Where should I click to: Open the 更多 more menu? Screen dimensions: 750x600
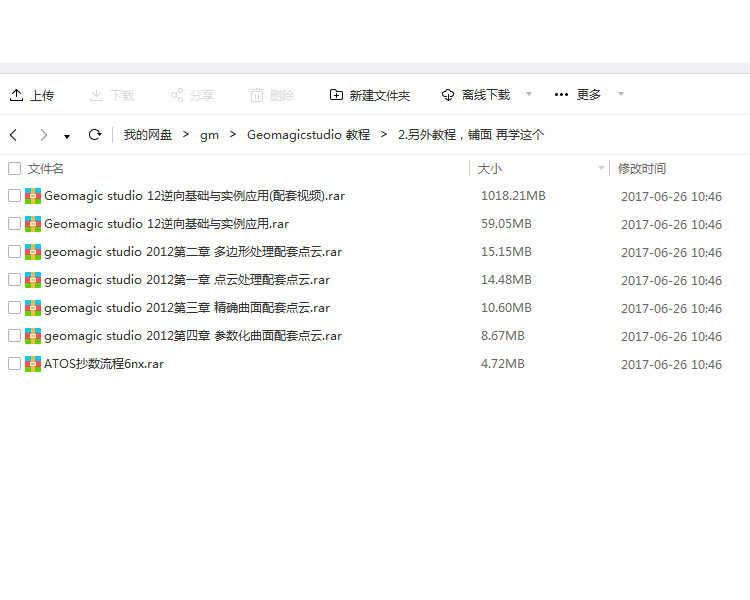577,95
